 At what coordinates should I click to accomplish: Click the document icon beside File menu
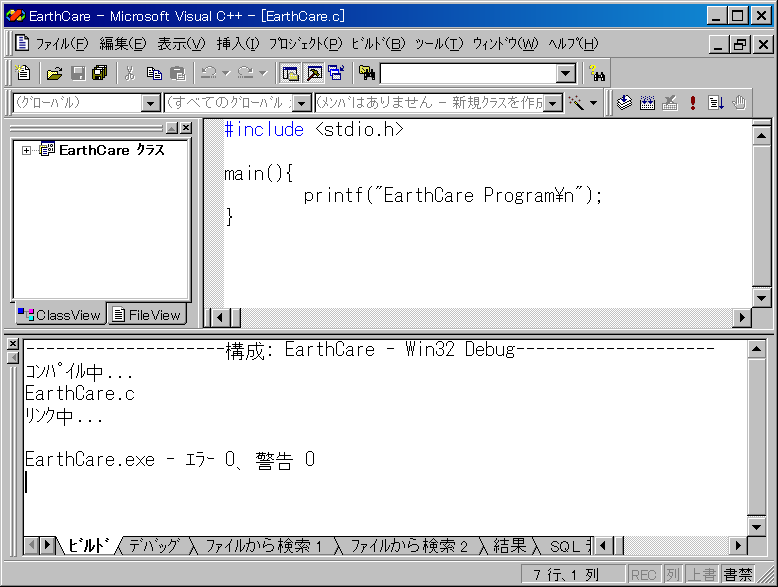coord(22,43)
